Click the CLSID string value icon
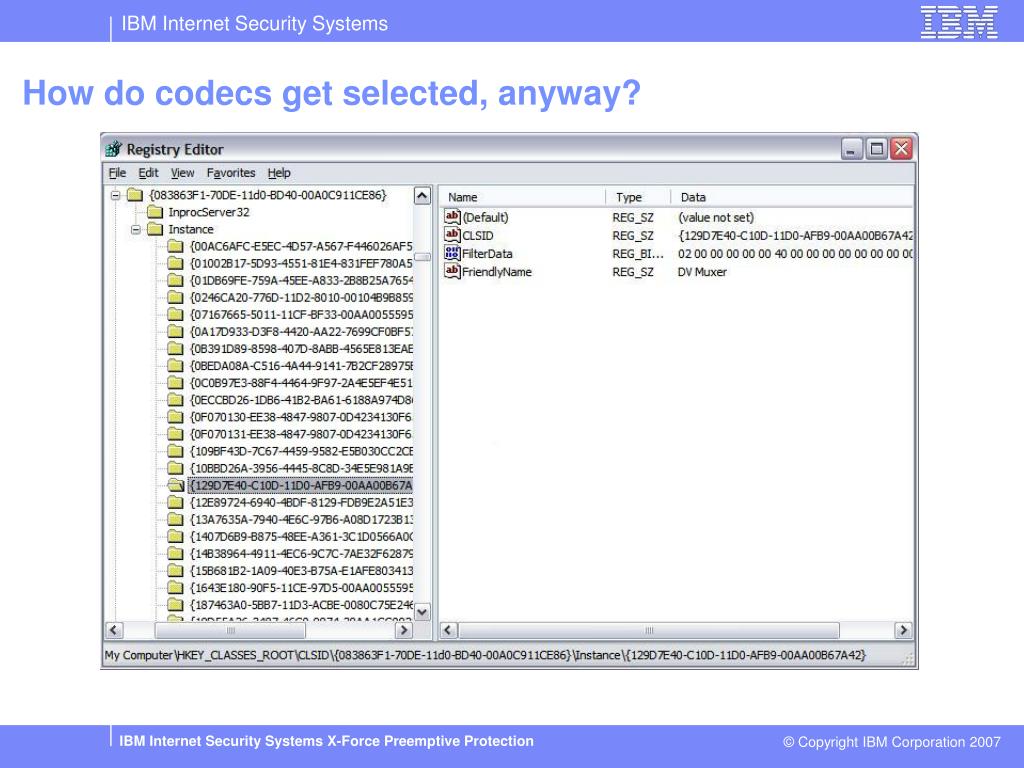The image size is (1024, 768). [452, 235]
